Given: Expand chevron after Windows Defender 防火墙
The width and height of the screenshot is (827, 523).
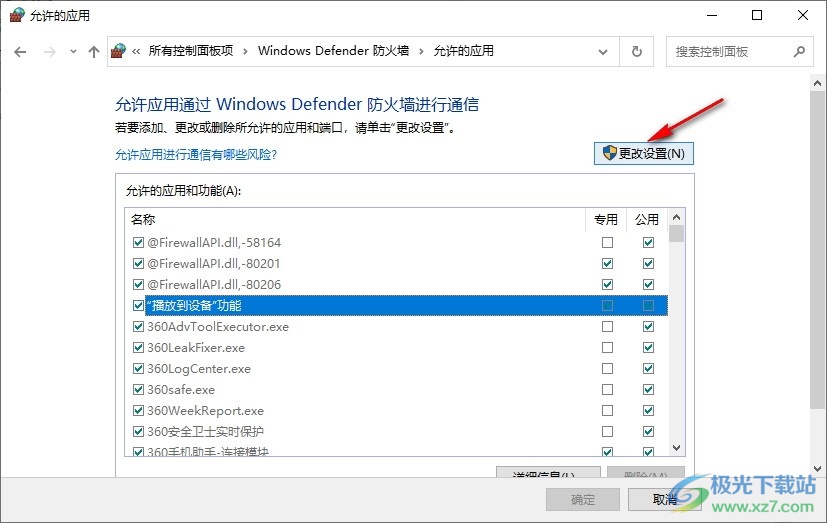Looking at the screenshot, I should [x=421, y=52].
